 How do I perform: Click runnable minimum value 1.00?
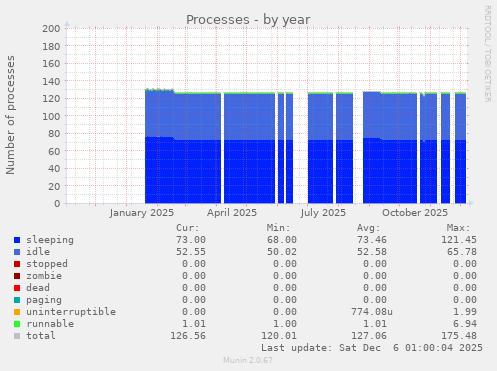(x=285, y=324)
